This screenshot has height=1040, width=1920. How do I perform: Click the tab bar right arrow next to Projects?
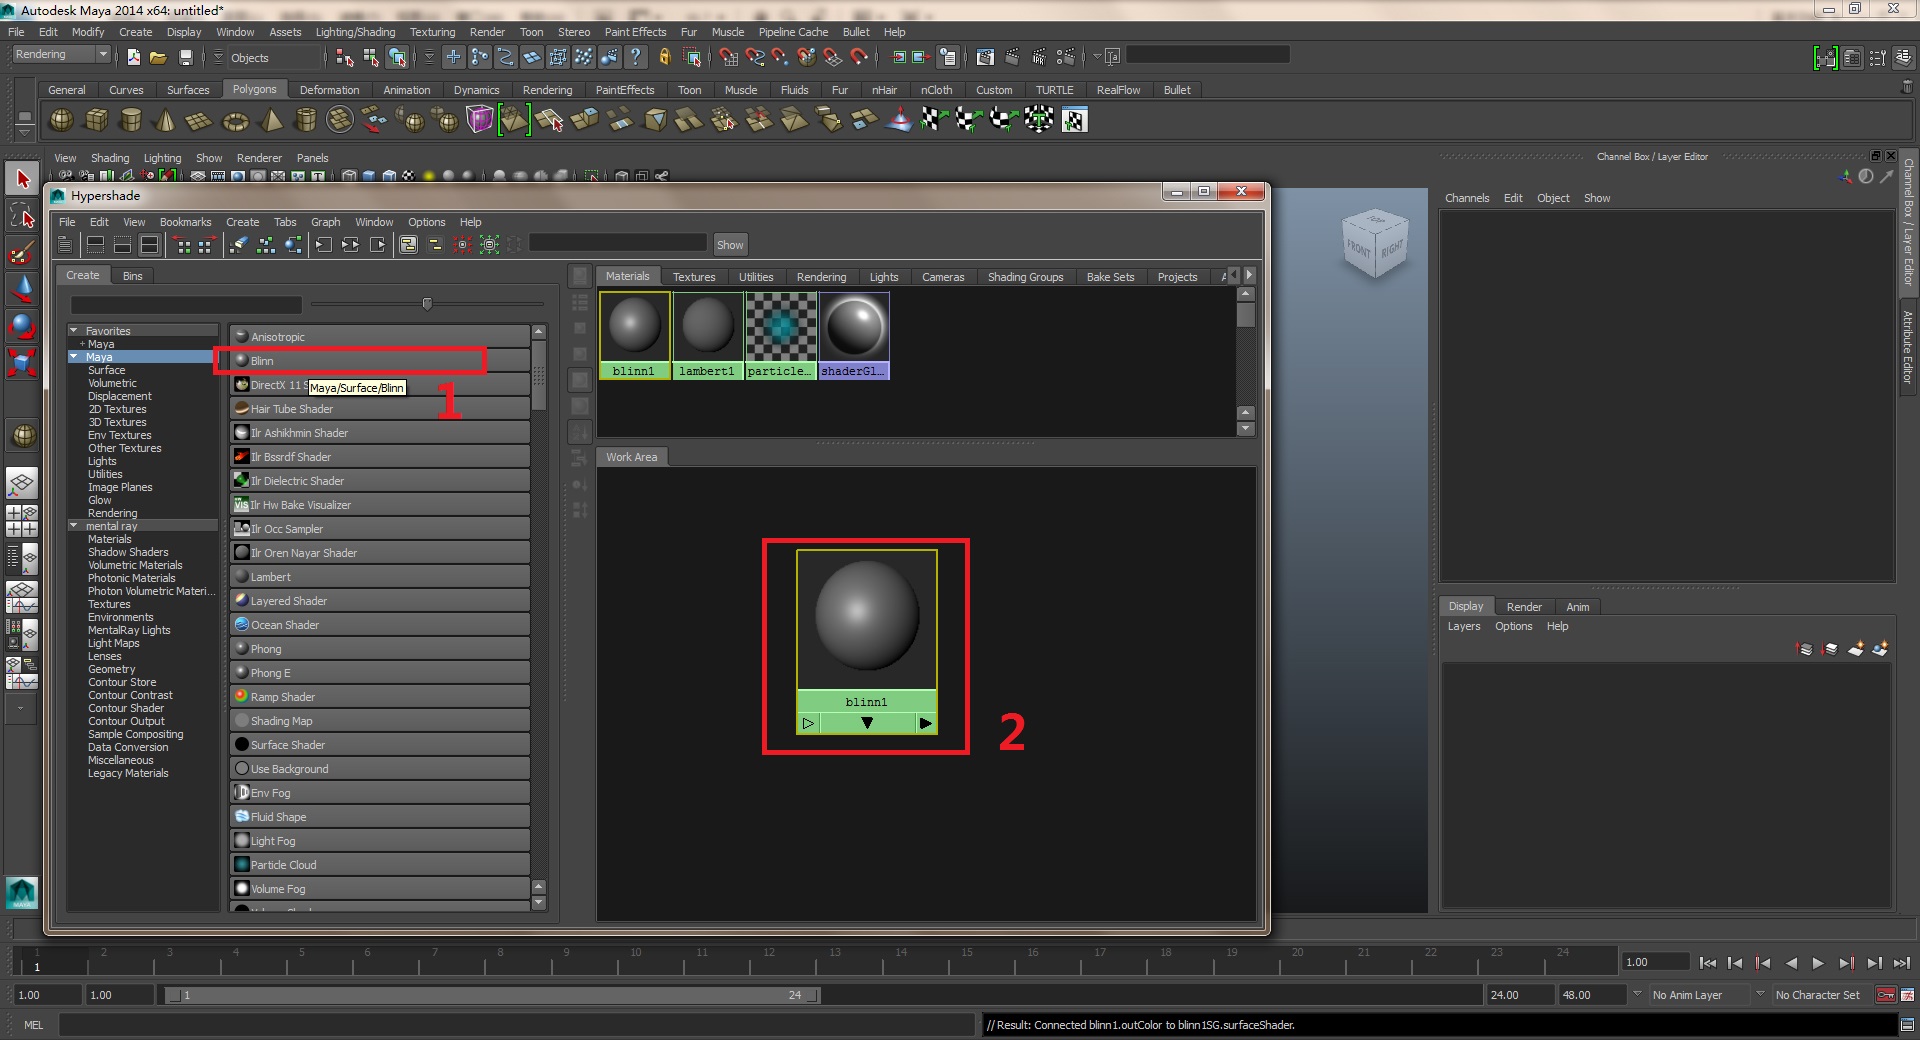coord(1250,275)
